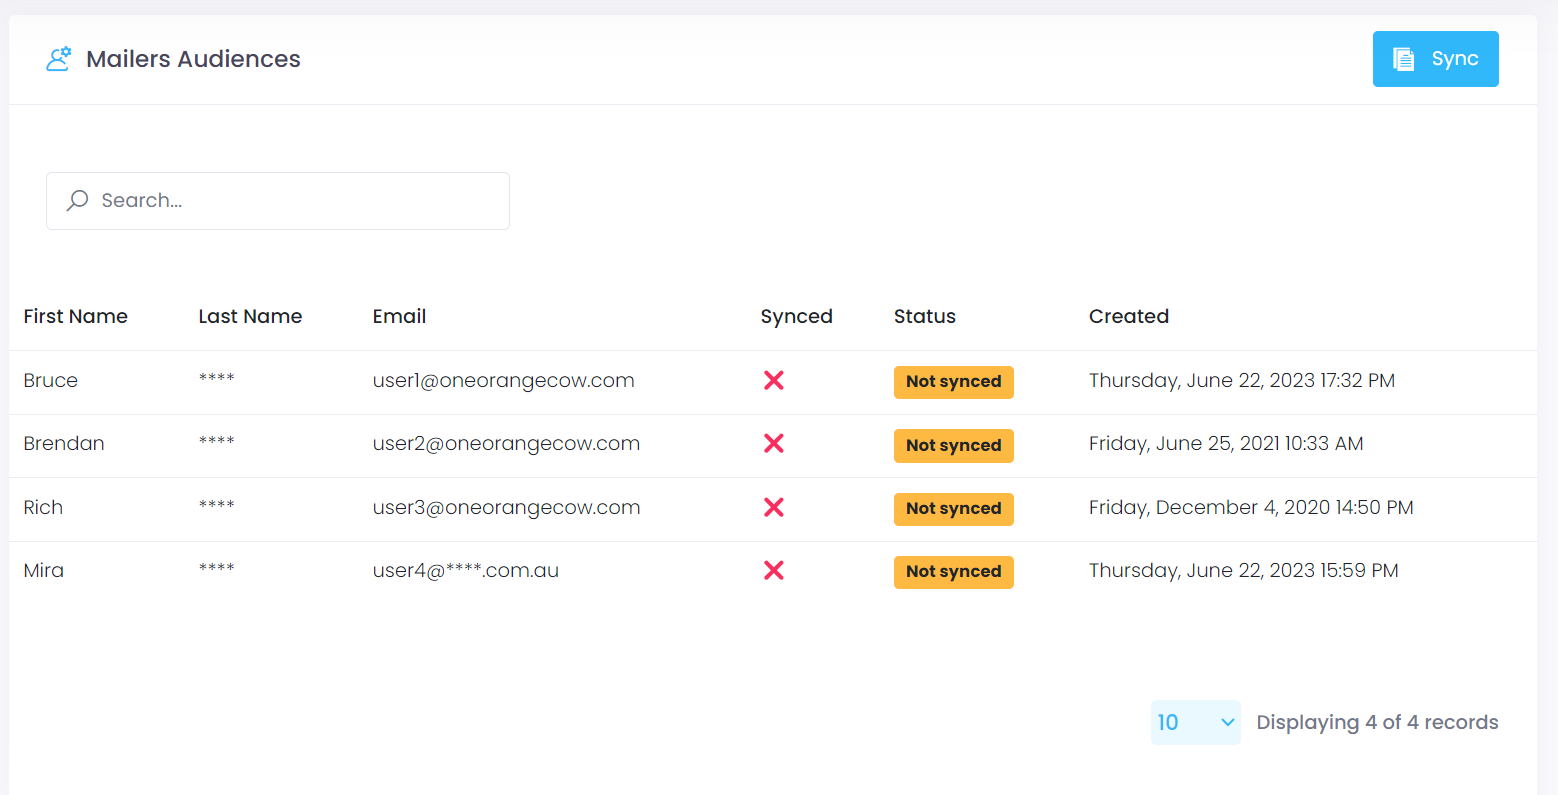Click Rich's red cross in the Synced column

[x=773, y=507]
